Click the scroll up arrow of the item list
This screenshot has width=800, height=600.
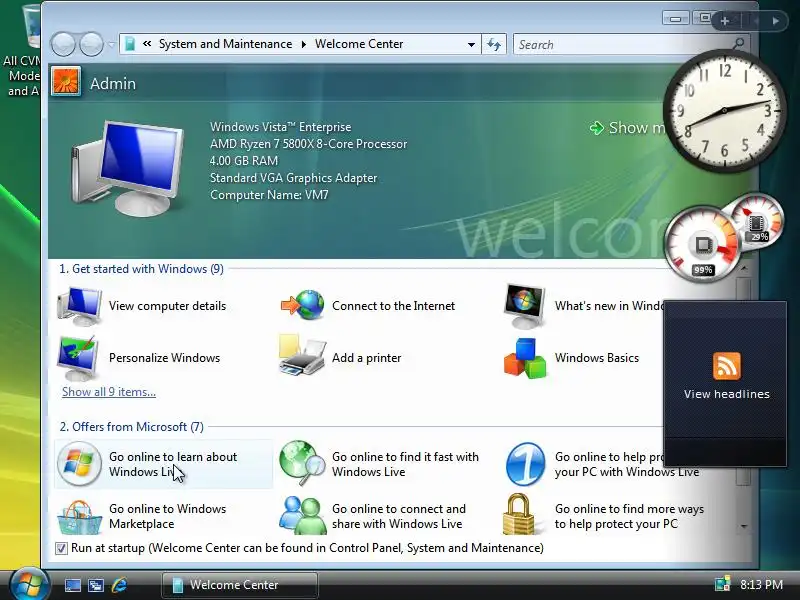click(744, 268)
